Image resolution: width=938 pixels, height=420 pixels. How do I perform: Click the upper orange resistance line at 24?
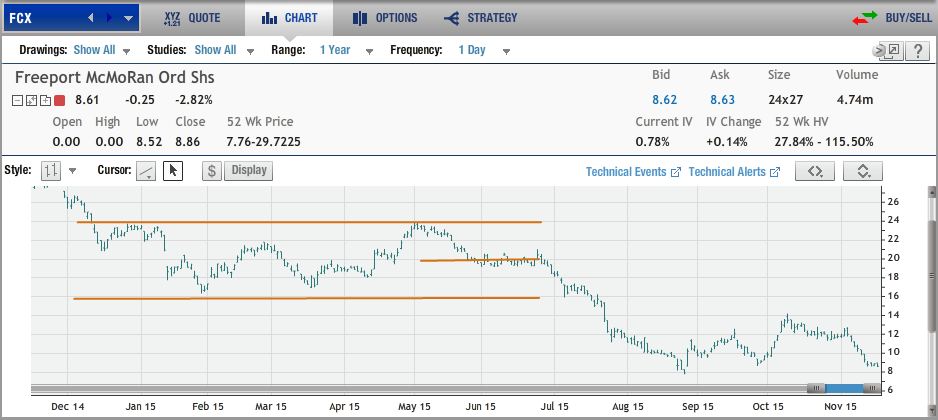point(309,222)
